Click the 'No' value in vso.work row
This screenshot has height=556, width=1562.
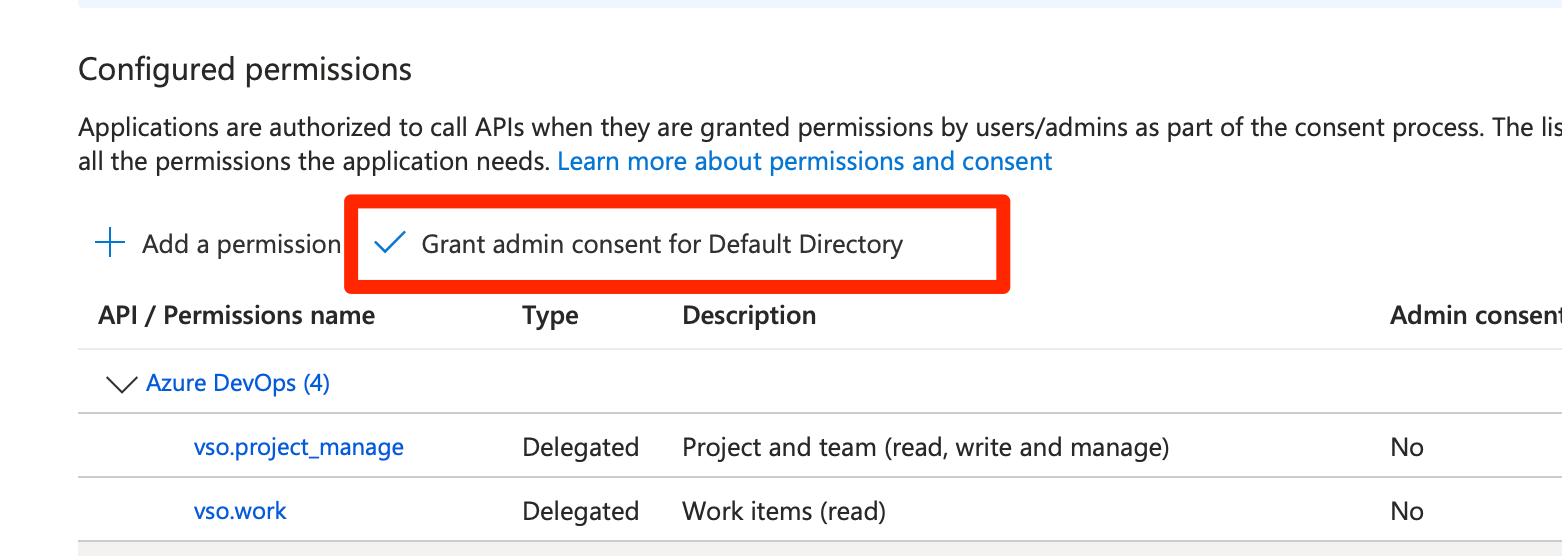click(1406, 511)
